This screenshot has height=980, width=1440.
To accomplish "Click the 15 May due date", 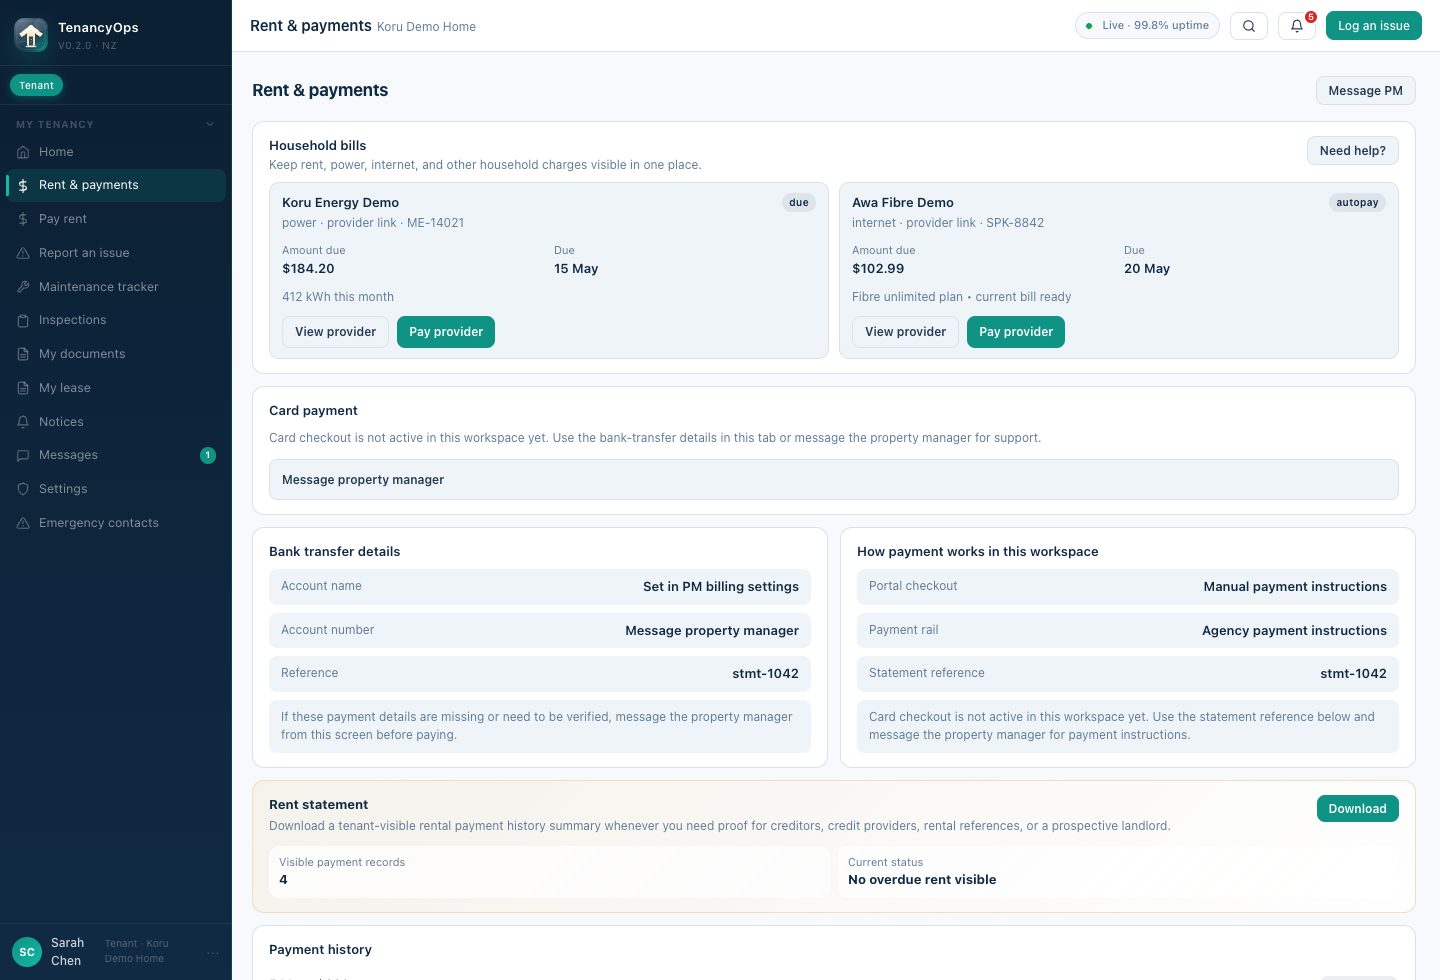I will (576, 269).
